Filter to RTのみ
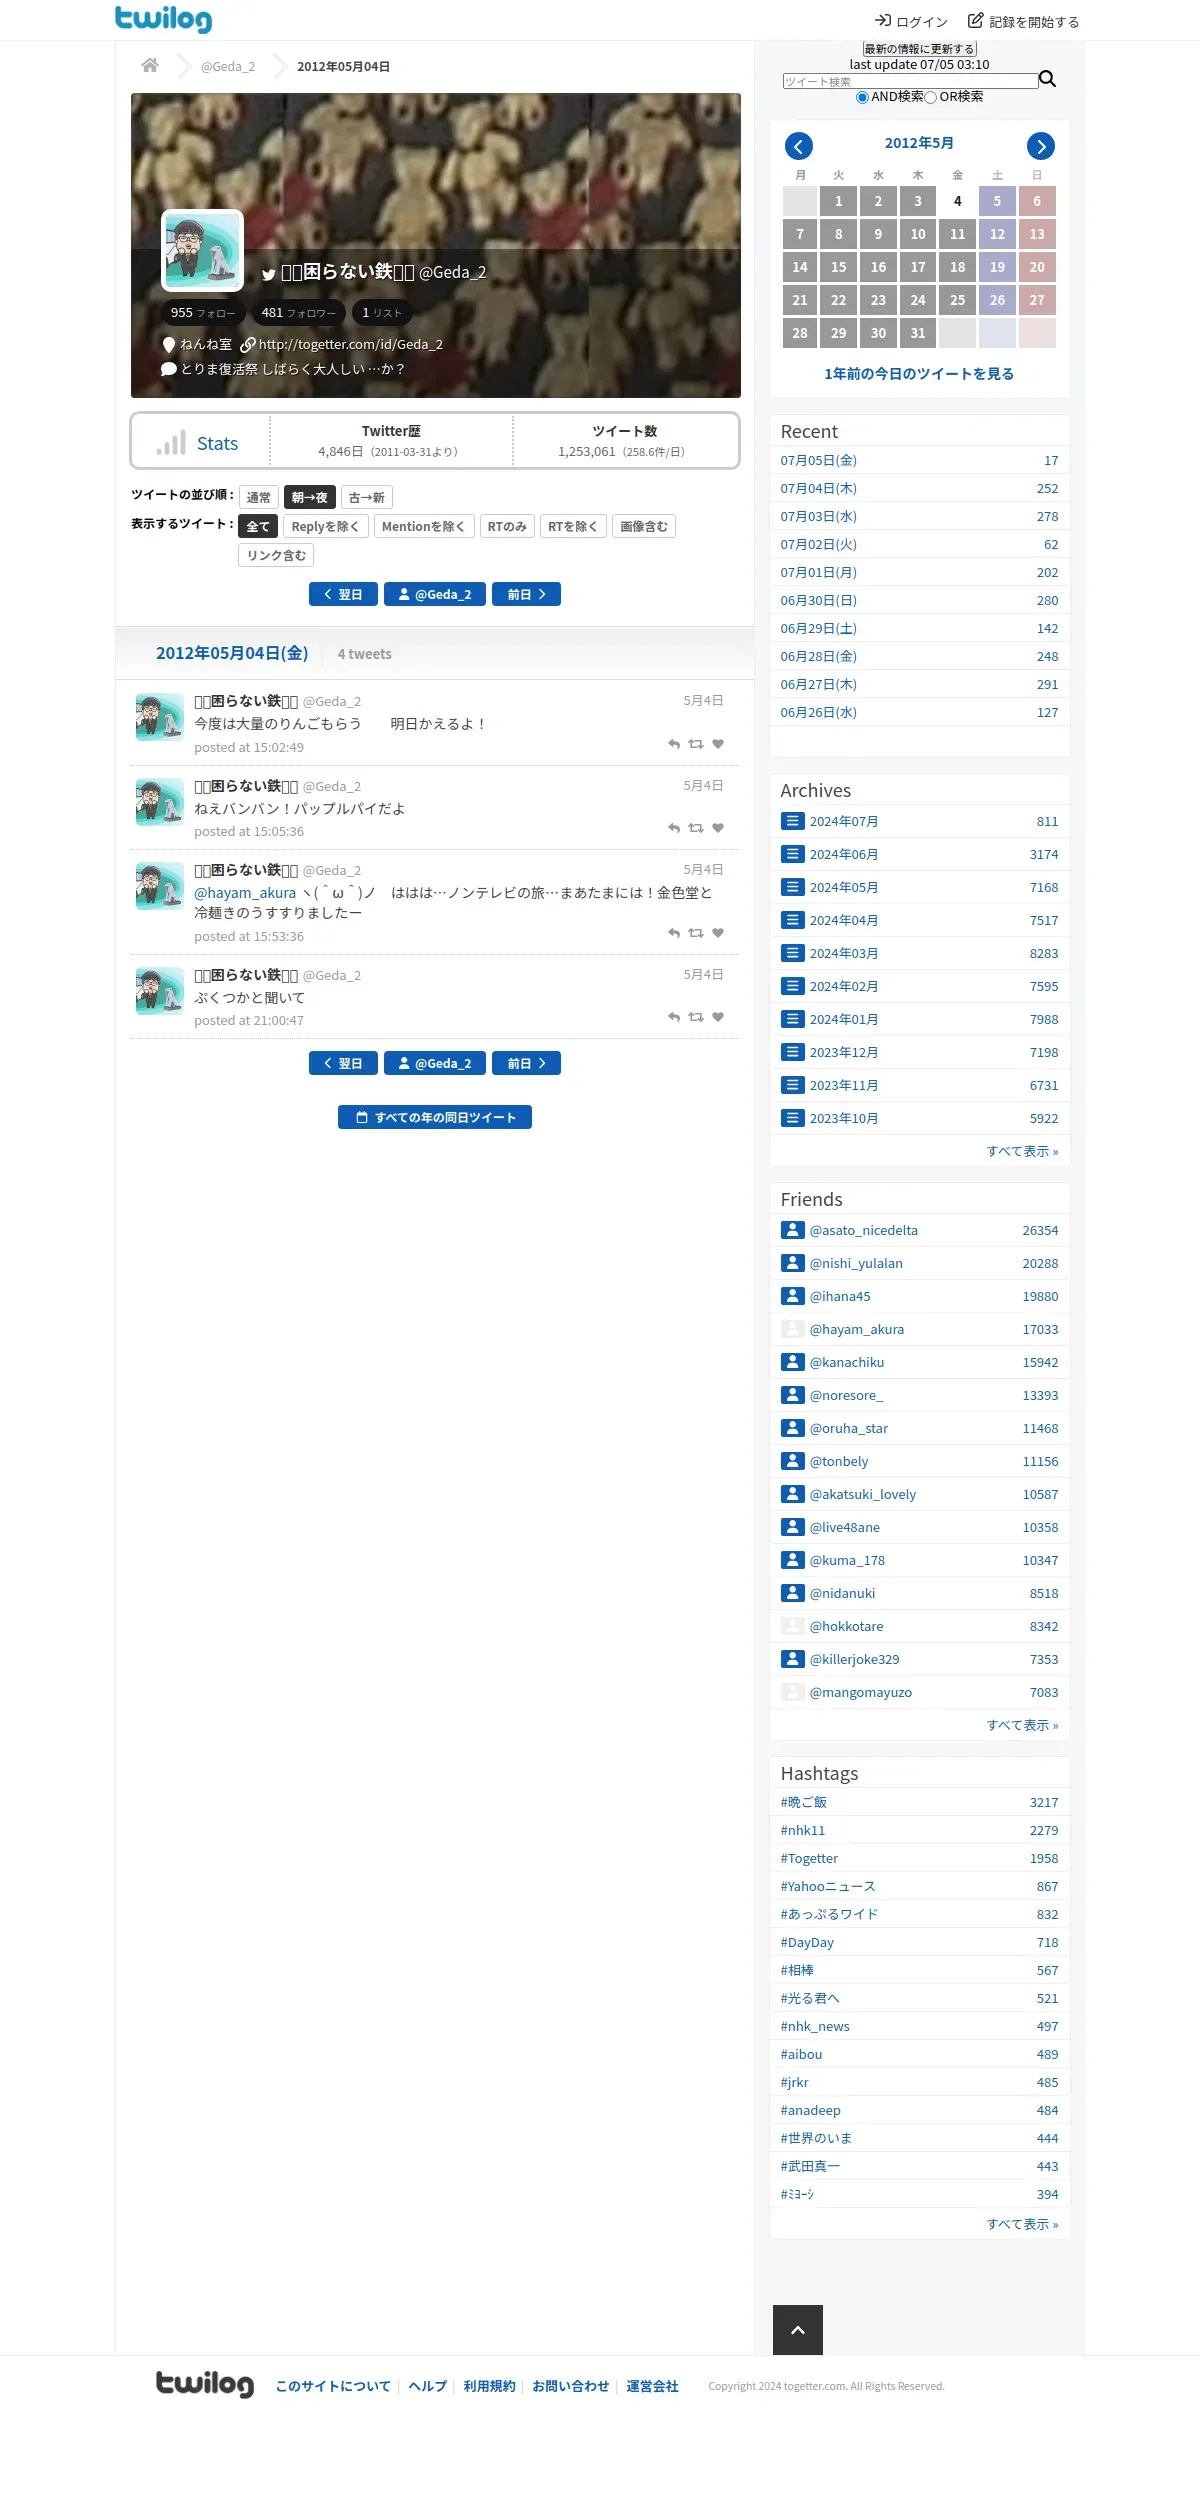The image size is (1200, 2506). pyautogui.click(x=507, y=526)
